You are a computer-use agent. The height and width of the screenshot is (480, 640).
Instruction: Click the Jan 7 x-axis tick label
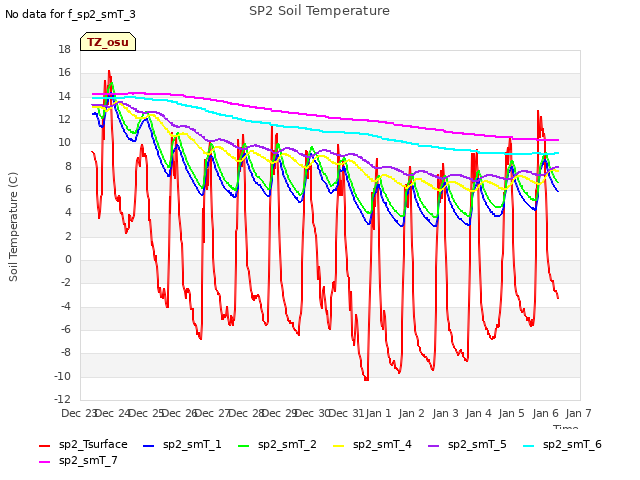(578, 413)
